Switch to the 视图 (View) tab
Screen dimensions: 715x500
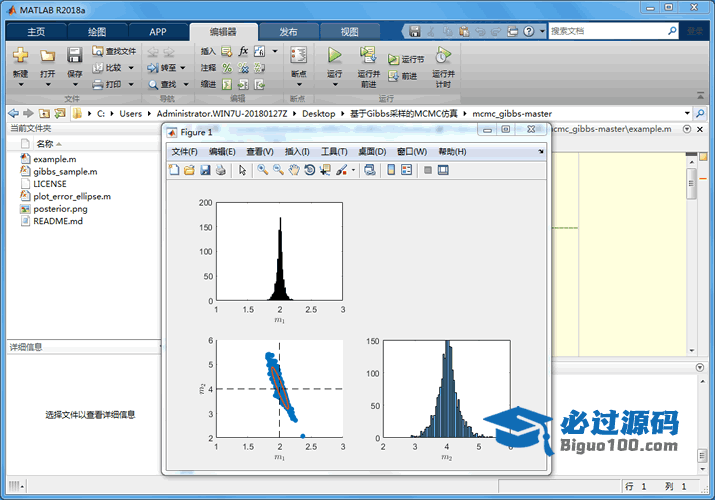click(349, 32)
